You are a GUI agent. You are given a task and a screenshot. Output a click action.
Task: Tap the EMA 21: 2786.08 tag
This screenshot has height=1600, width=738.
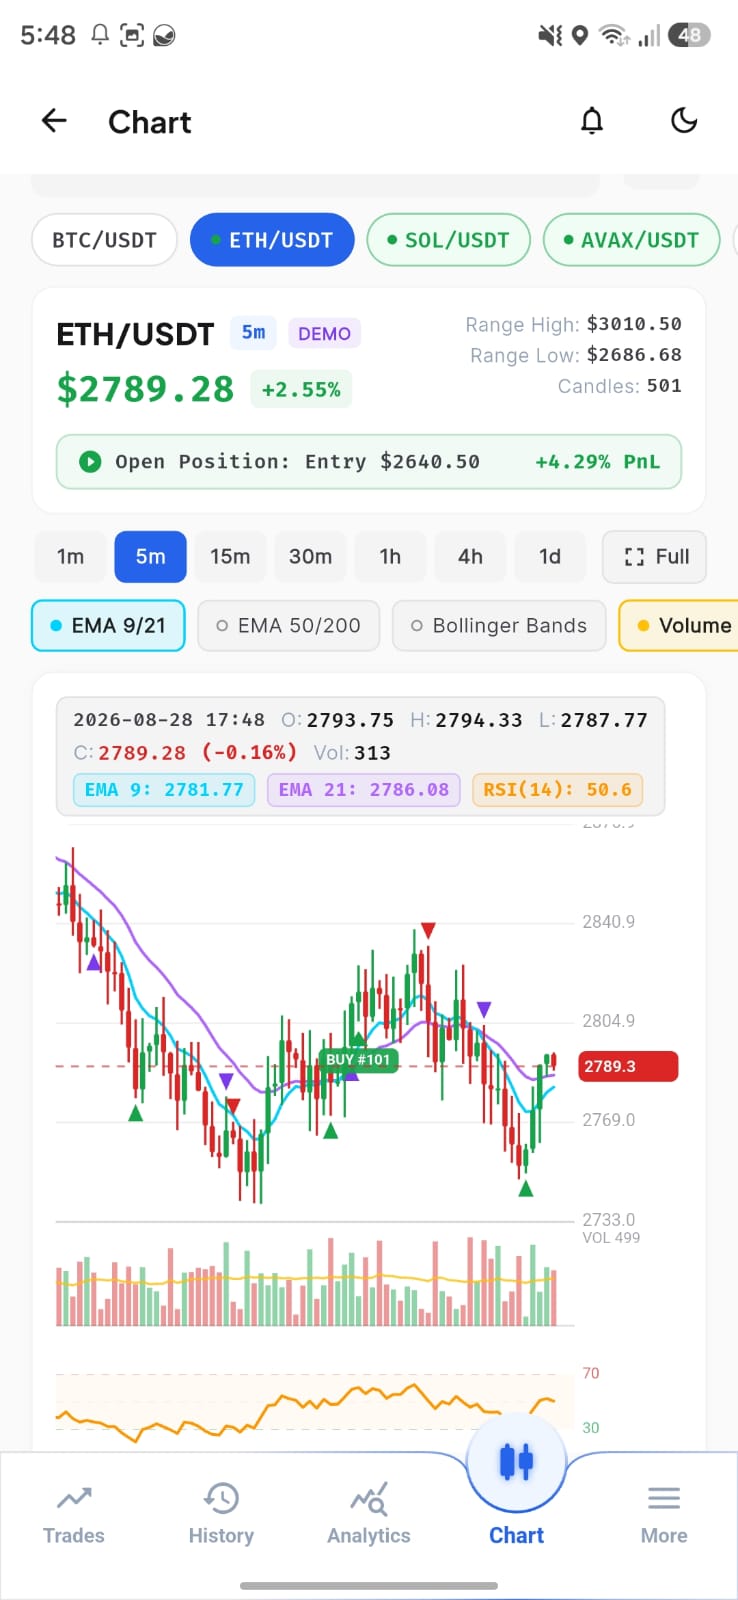click(364, 790)
